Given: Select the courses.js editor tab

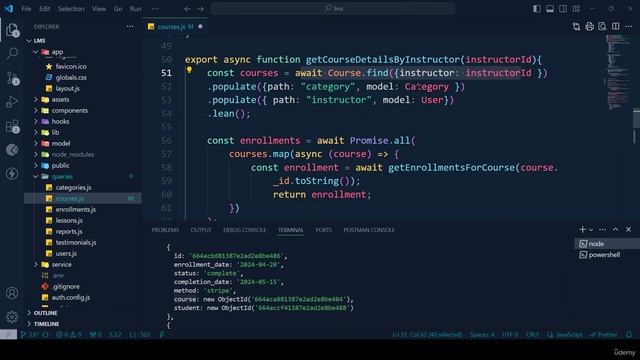Looking at the screenshot, I should pyautogui.click(x=175, y=27).
